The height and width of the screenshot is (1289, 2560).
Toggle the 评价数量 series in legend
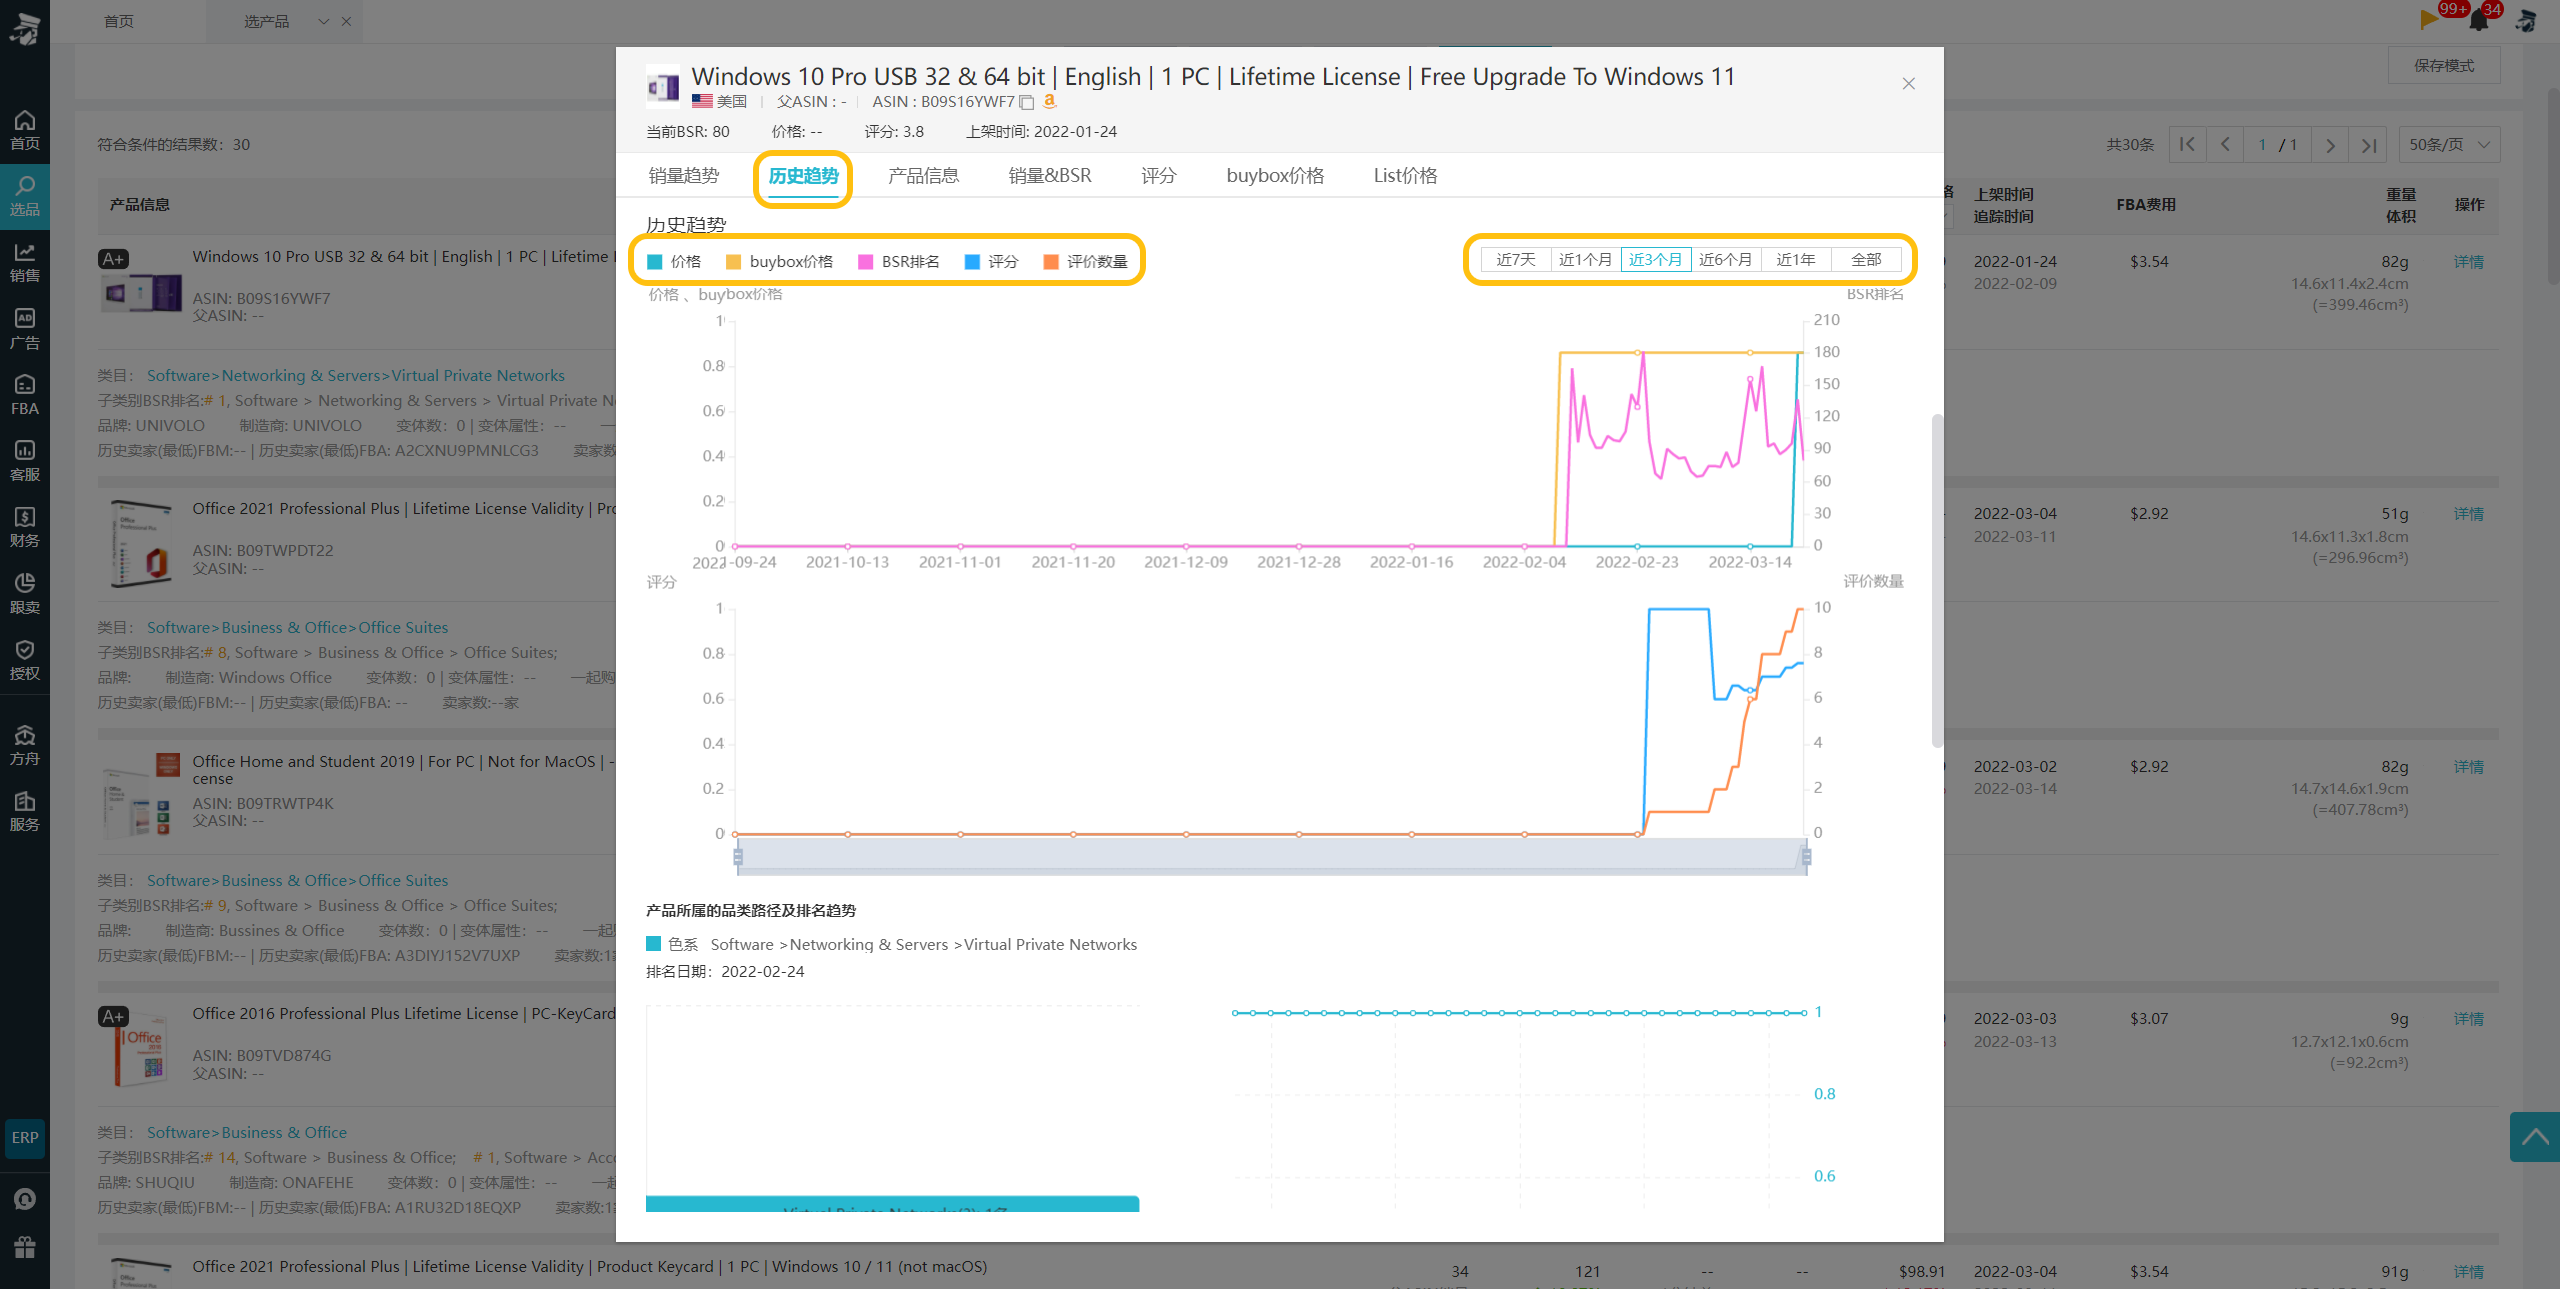click(1086, 262)
